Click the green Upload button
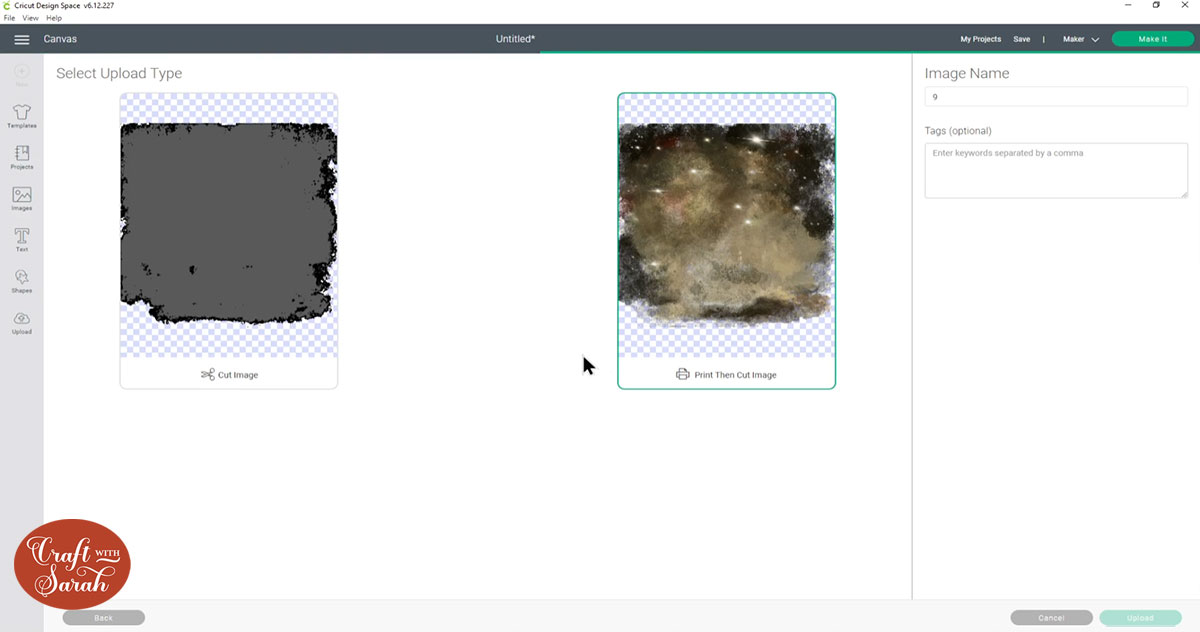 1140,618
